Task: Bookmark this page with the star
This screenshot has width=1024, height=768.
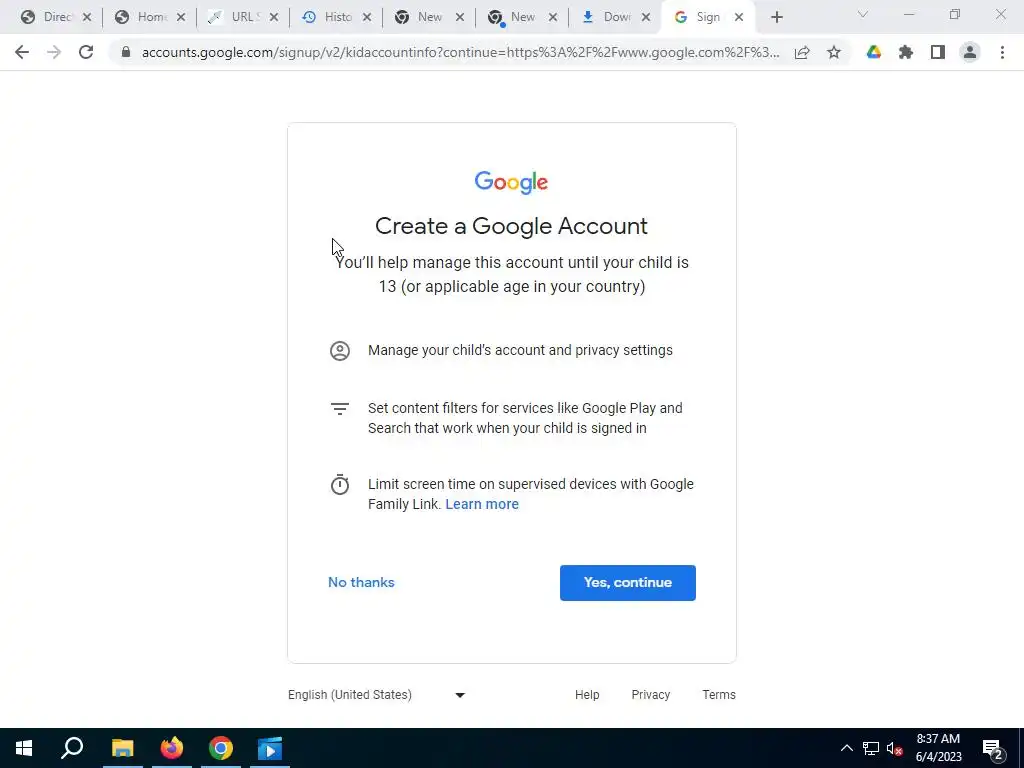Action: tap(834, 52)
